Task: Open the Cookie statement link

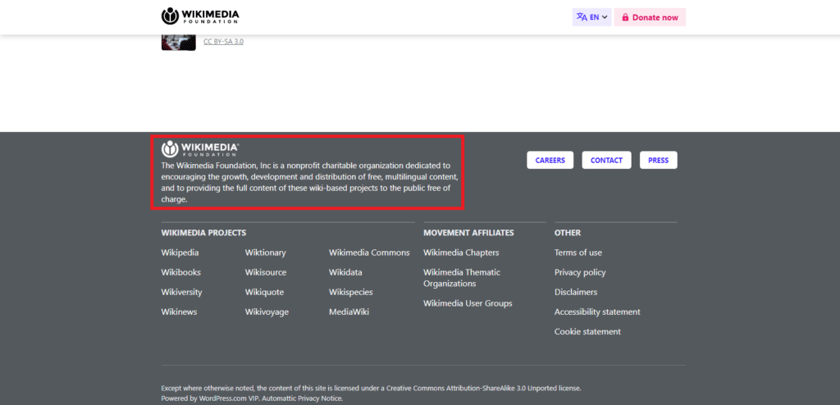Action: coord(588,332)
